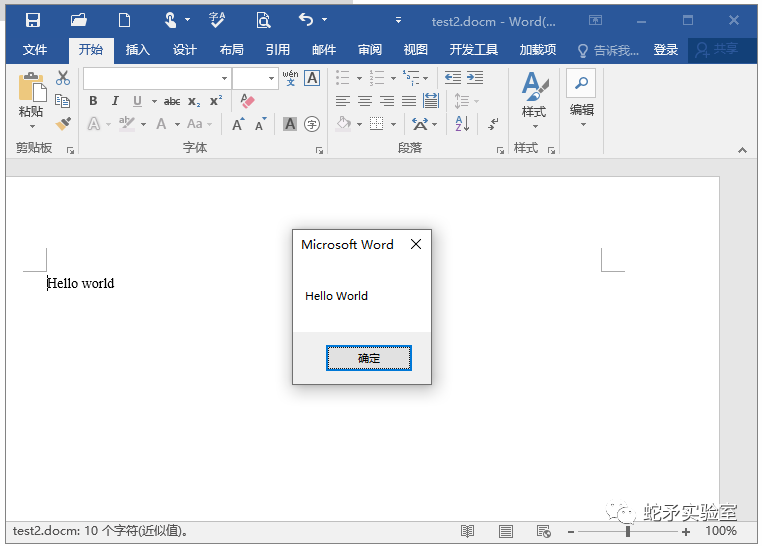The width and height of the screenshot is (762, 546).
Task: Click the 确定 button in the dialog
Action: 368,358
